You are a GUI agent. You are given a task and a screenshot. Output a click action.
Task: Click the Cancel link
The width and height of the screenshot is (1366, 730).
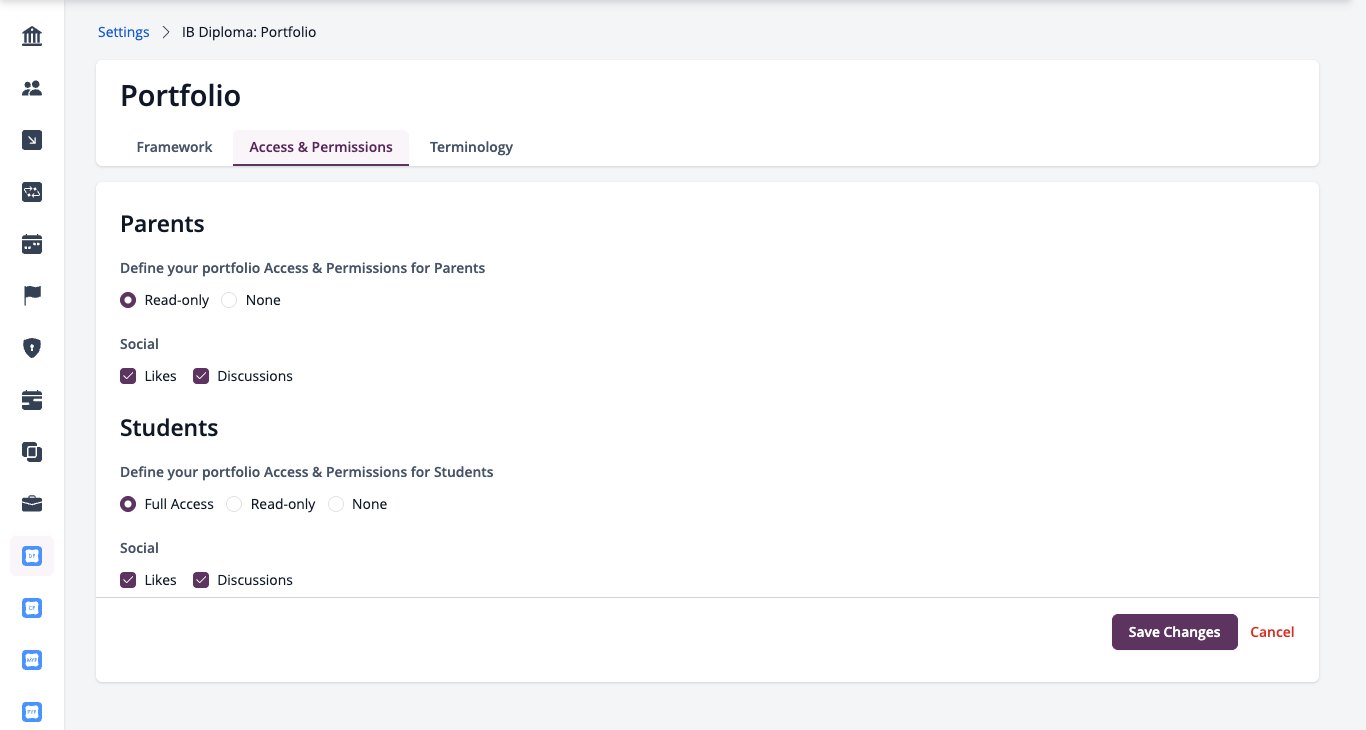pos(1272,632)
